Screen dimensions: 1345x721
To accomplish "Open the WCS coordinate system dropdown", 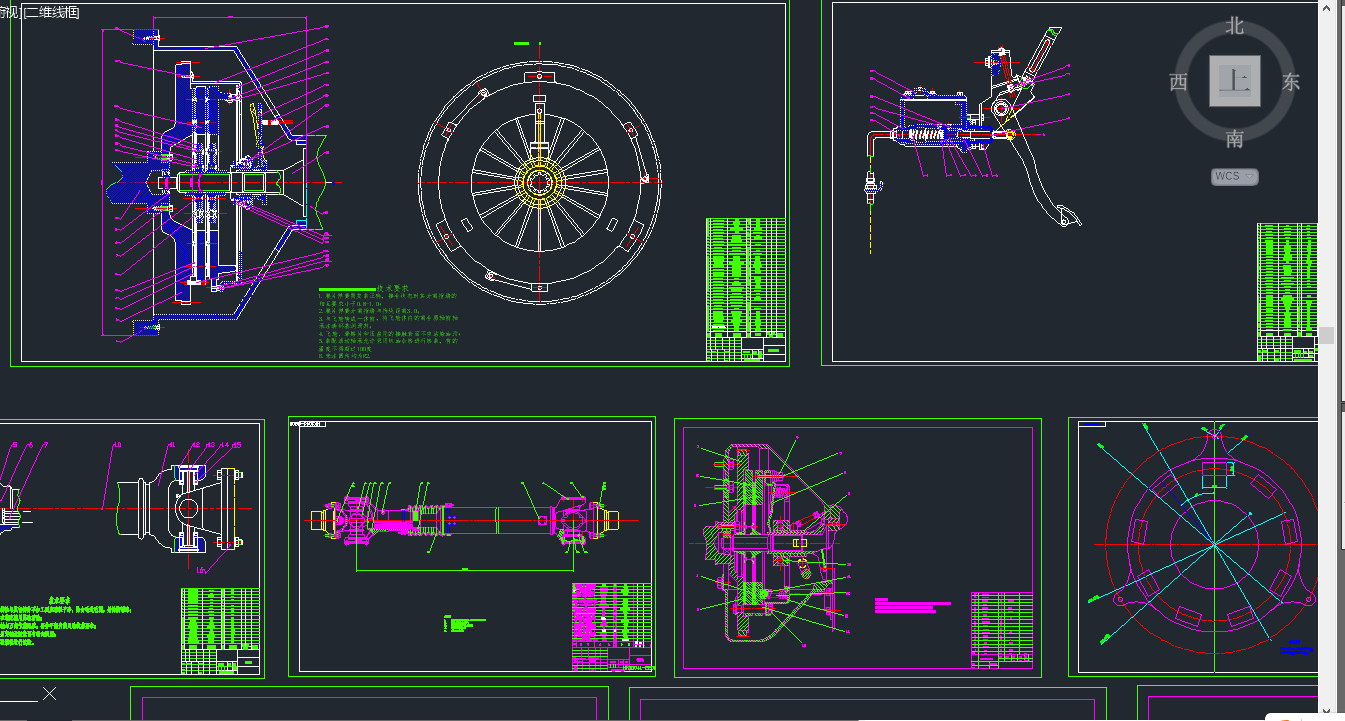I will point(1235,176).
